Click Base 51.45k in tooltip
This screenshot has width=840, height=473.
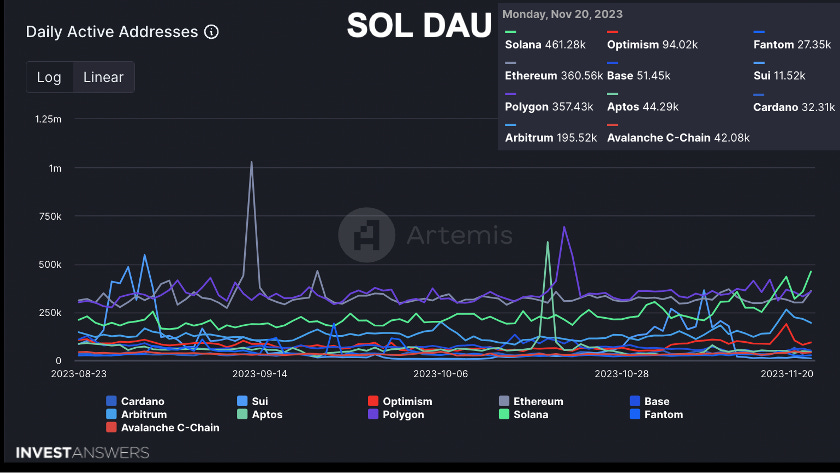(639, 76)
